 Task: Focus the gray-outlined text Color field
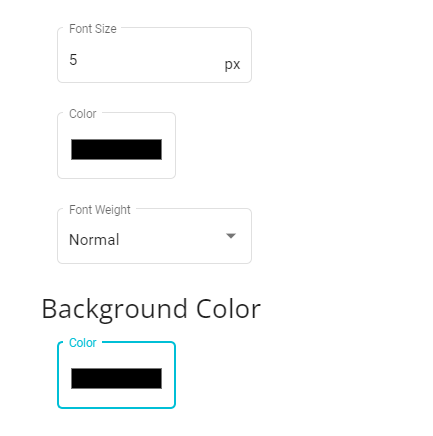coord(116,145)
